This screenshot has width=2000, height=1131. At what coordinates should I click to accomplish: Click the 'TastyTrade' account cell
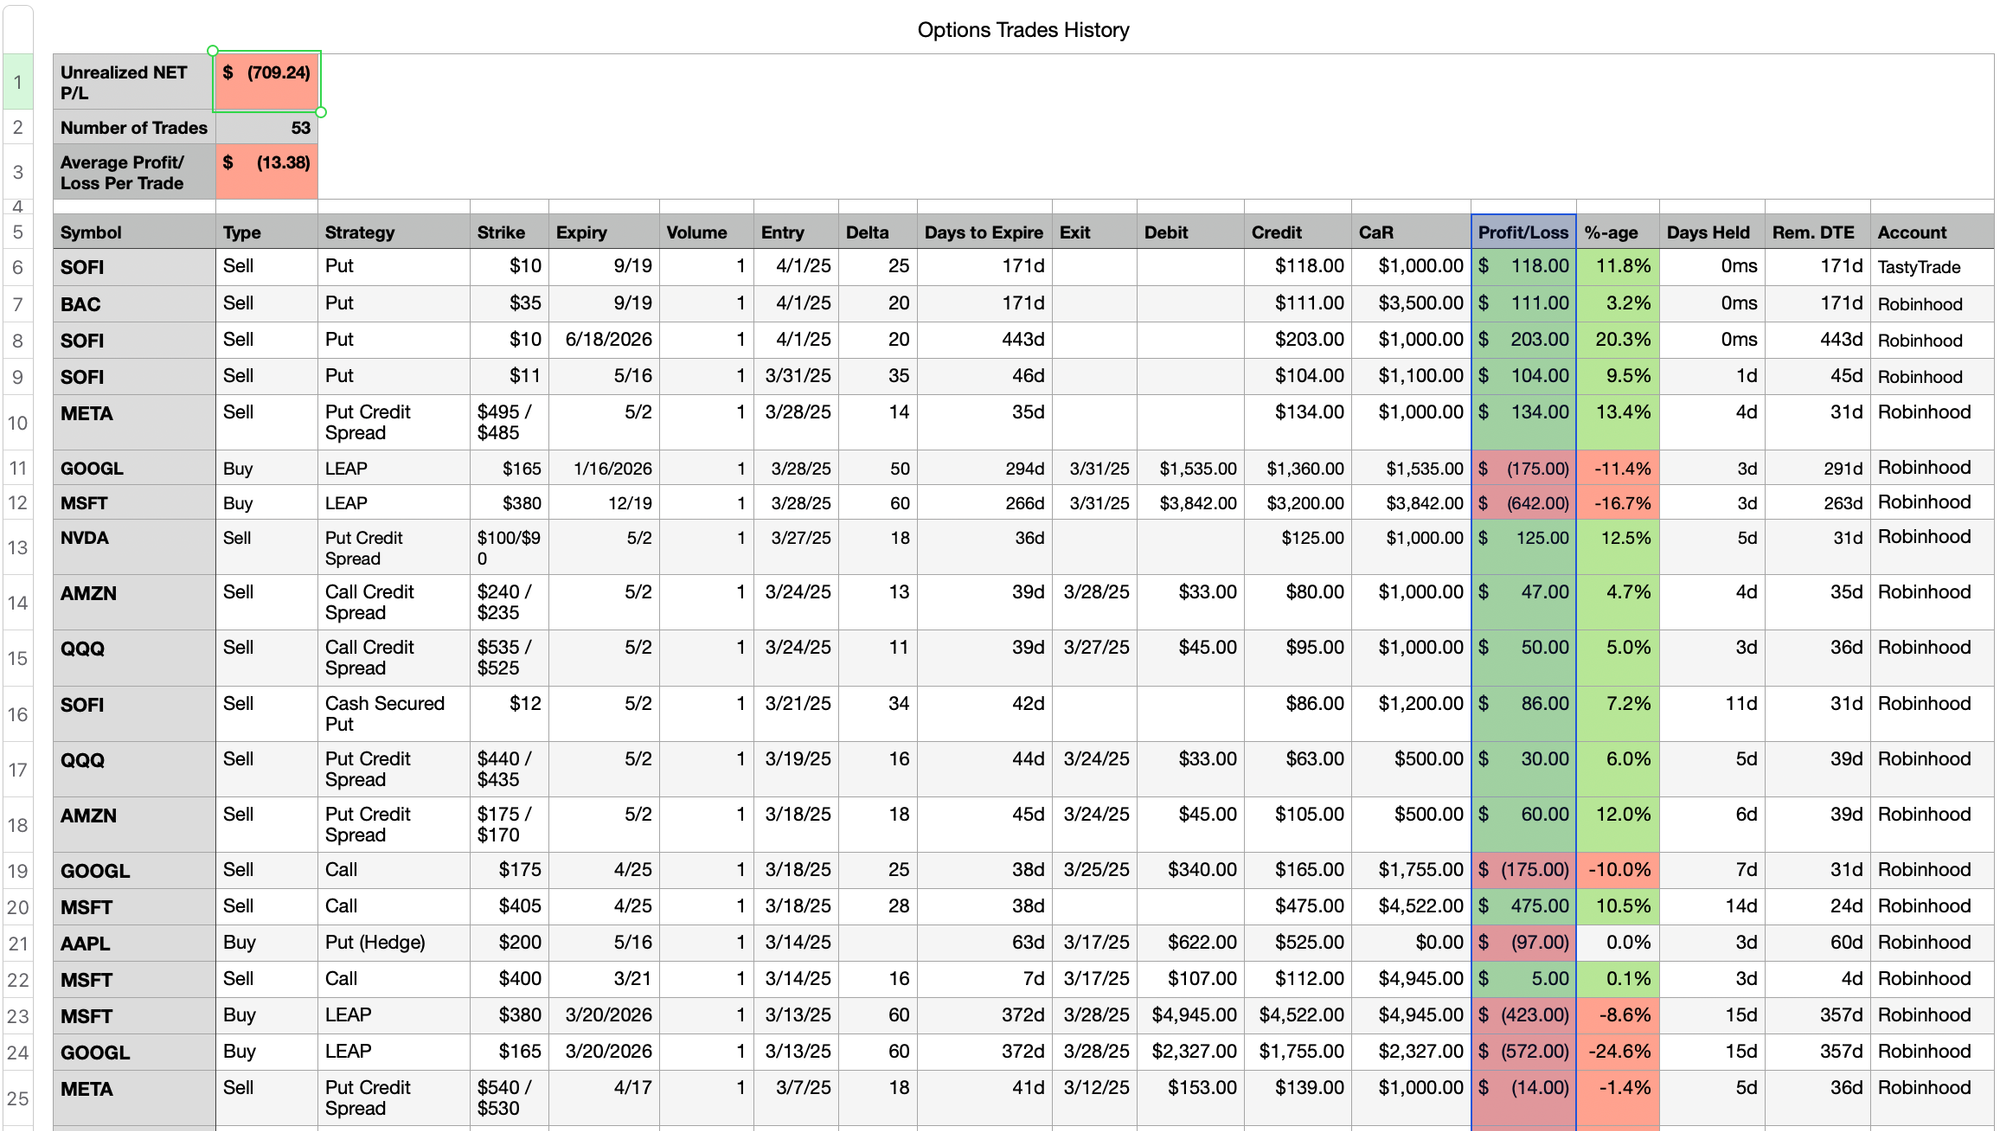(x=1932, y=267)
